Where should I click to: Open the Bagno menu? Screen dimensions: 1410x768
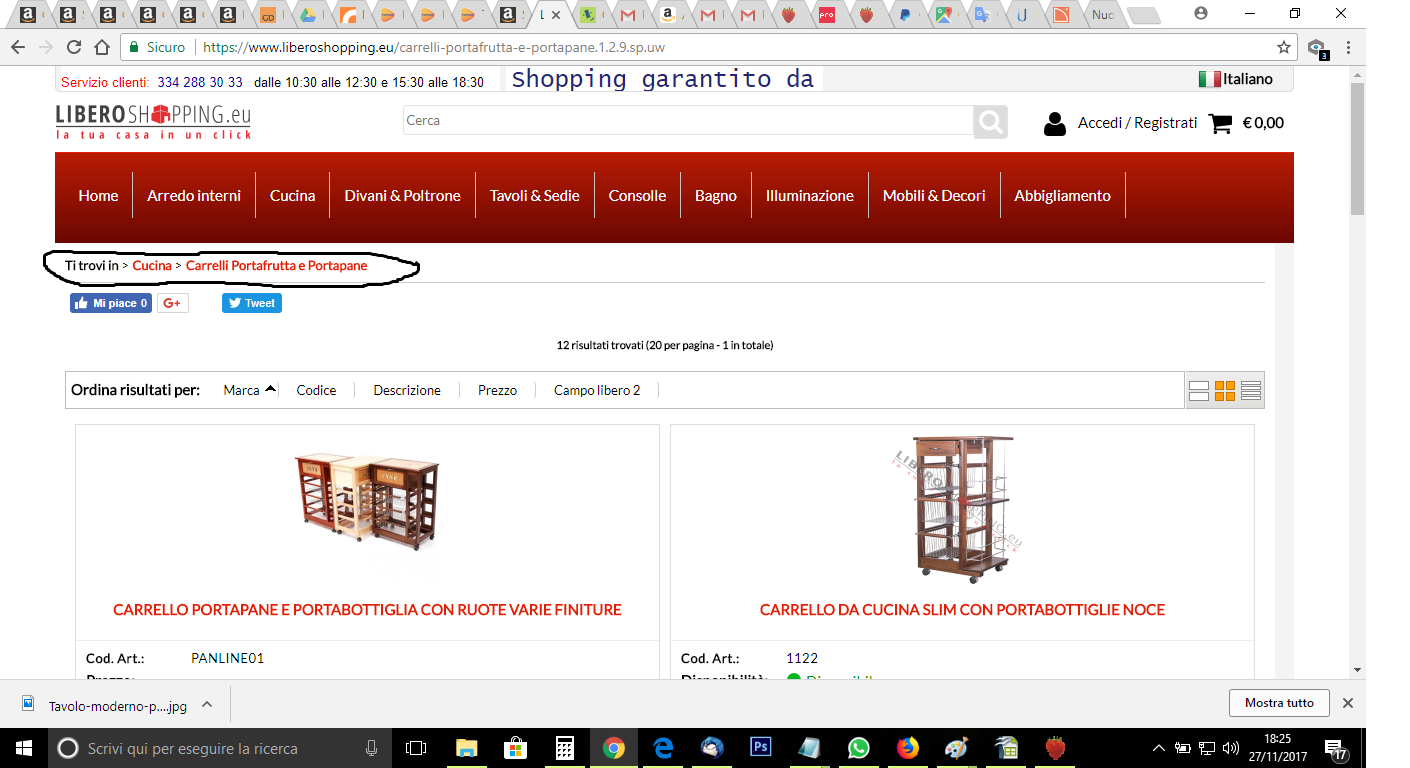(x=716, y=196)
